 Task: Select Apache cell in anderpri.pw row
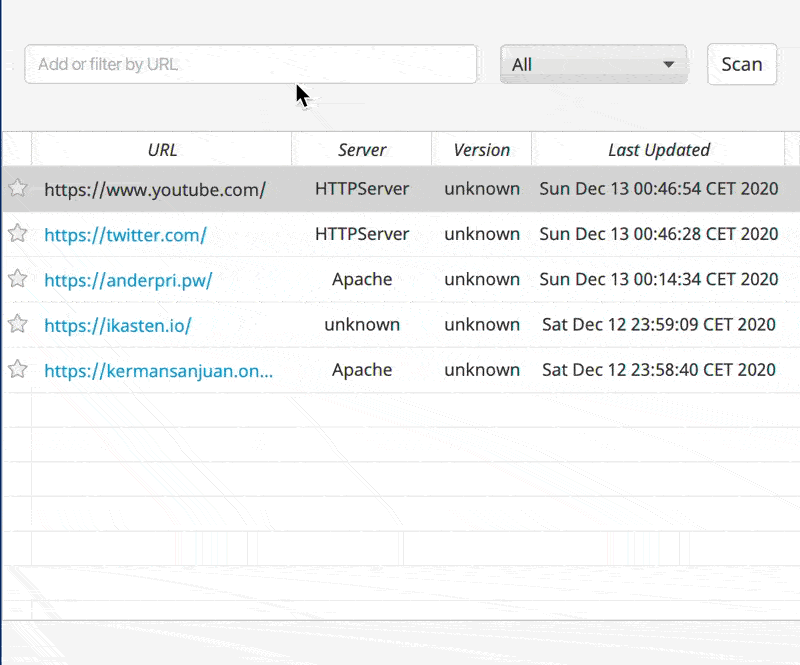tap(362, 279)
